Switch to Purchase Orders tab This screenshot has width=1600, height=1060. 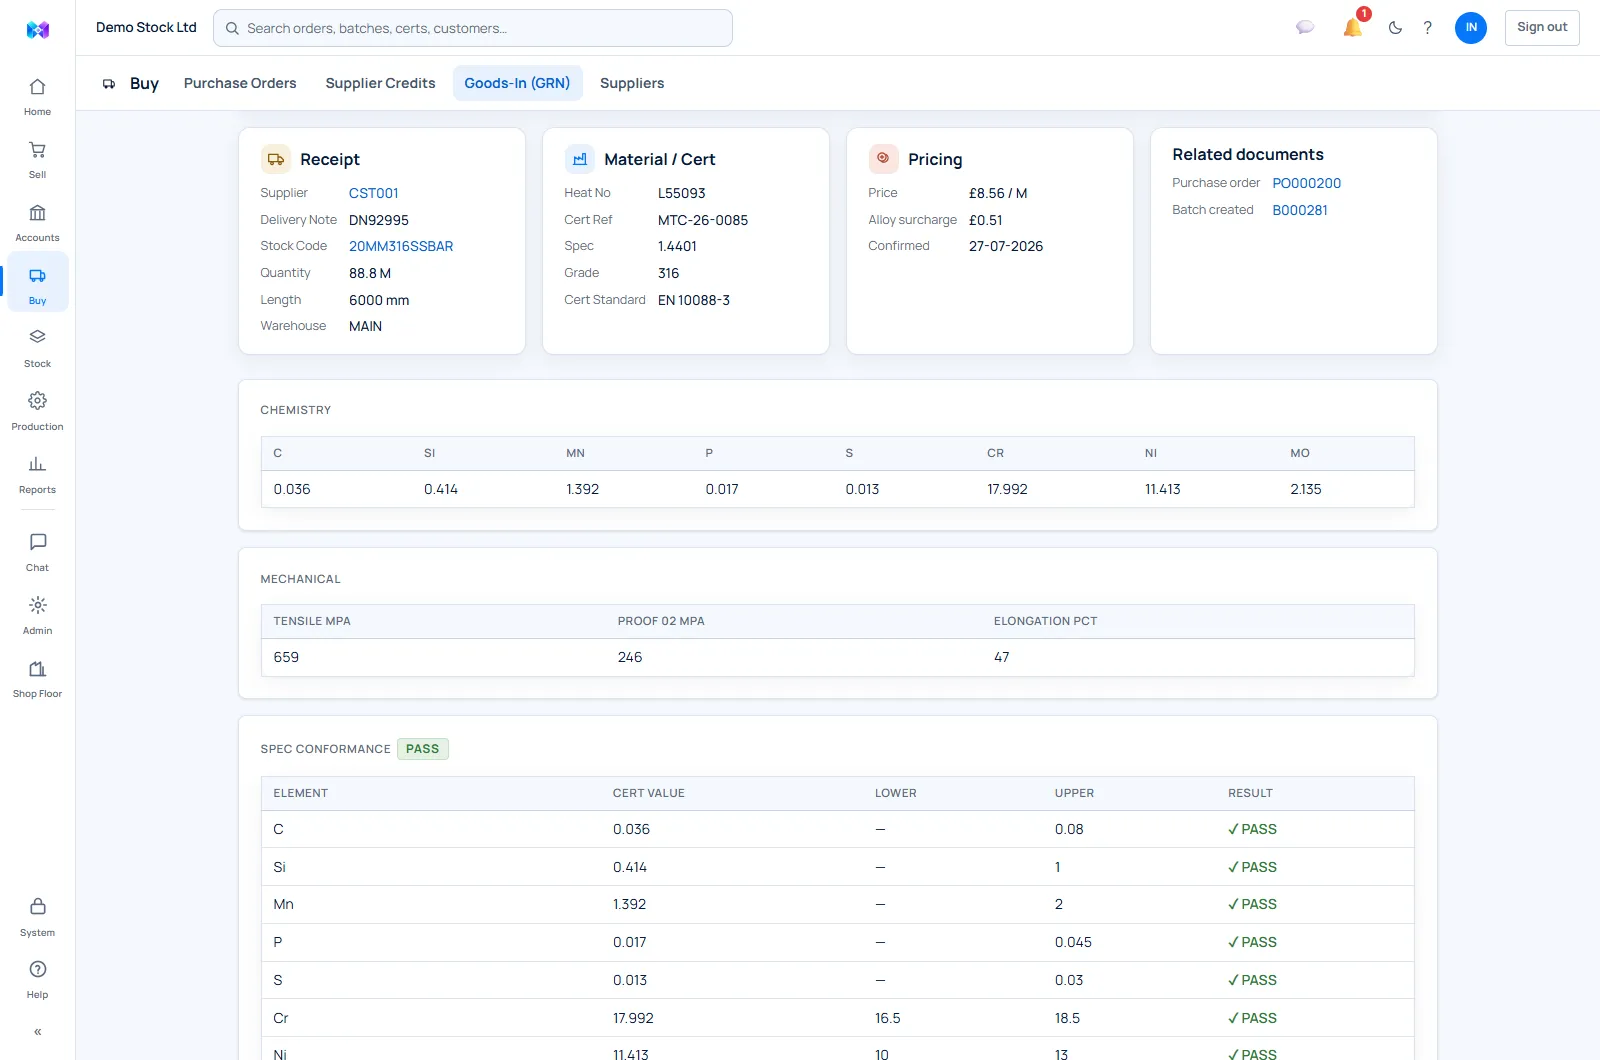tap(240, 83)
